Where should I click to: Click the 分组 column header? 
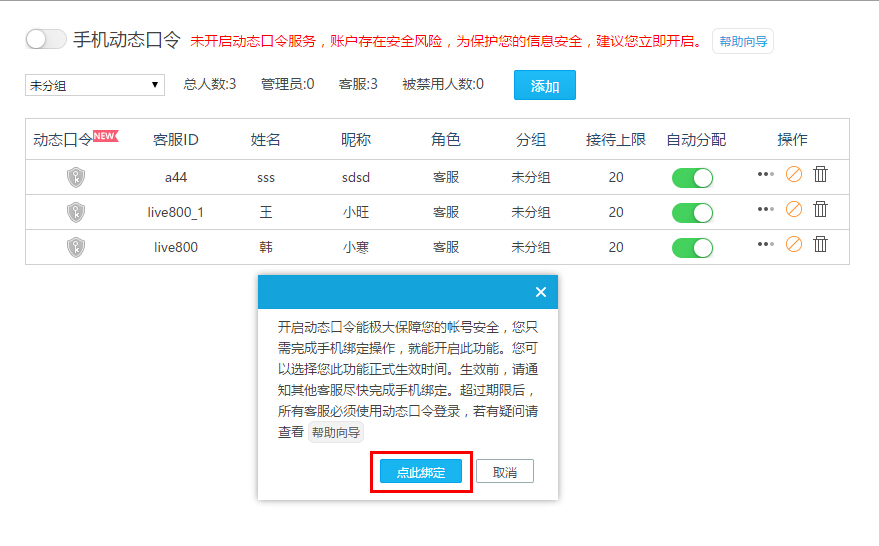click(531, 140)
